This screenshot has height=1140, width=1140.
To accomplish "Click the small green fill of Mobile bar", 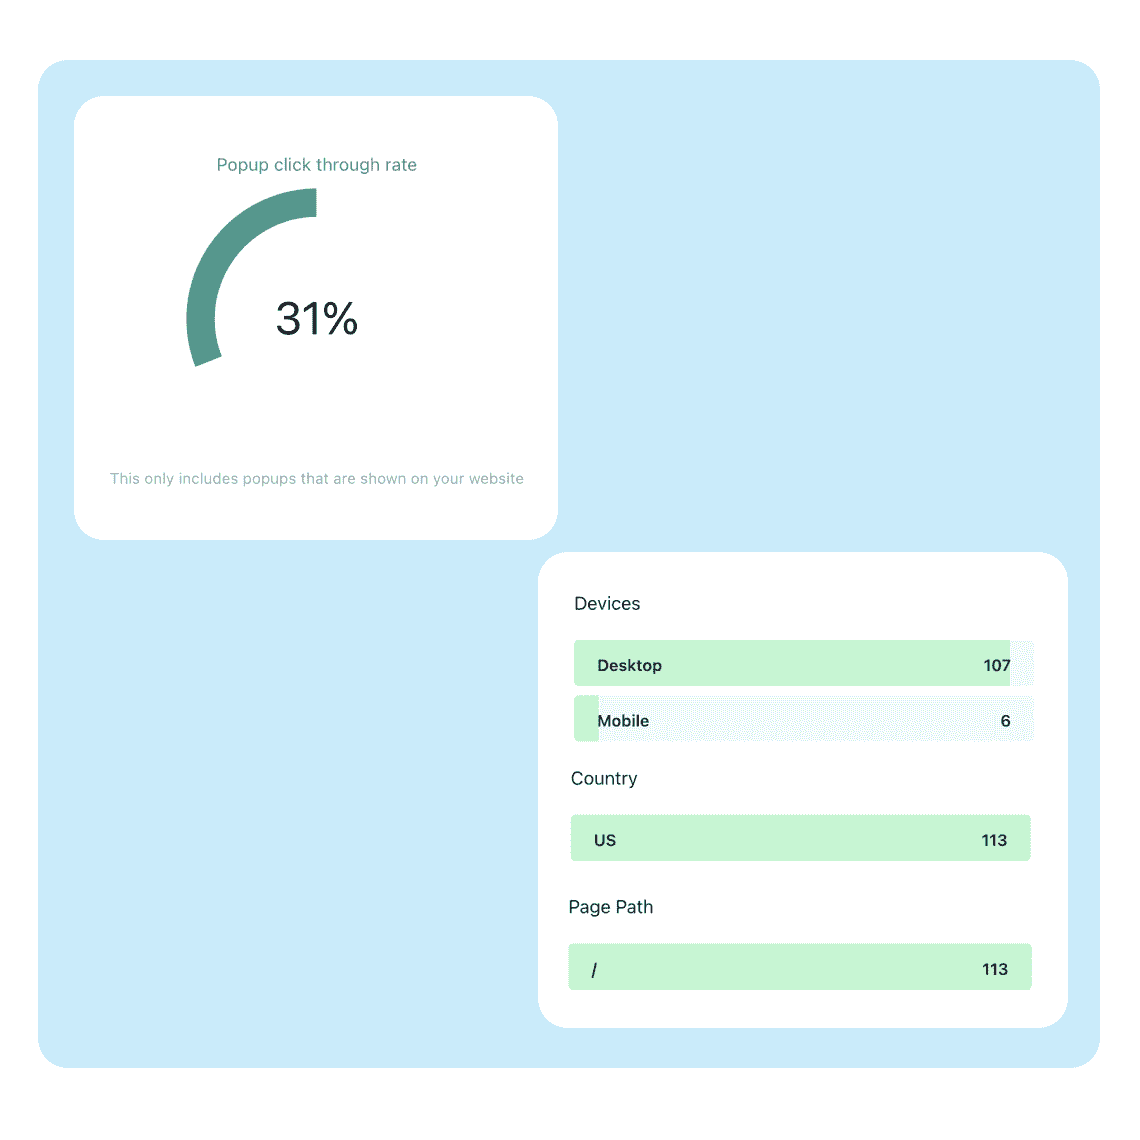I will [586, 719].
